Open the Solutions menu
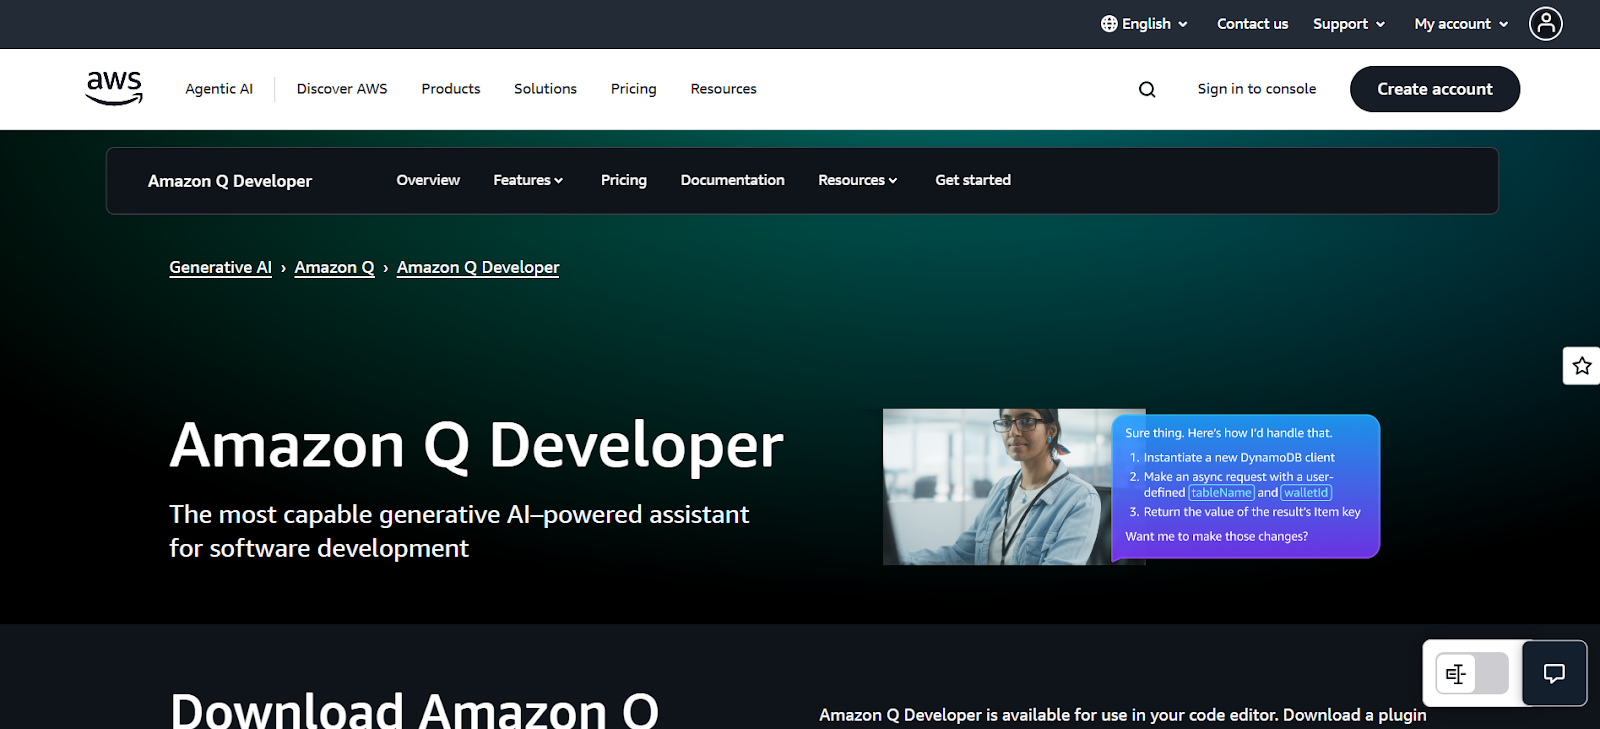This screenshot has height=729, width=1600. click(x=545, y=89)
